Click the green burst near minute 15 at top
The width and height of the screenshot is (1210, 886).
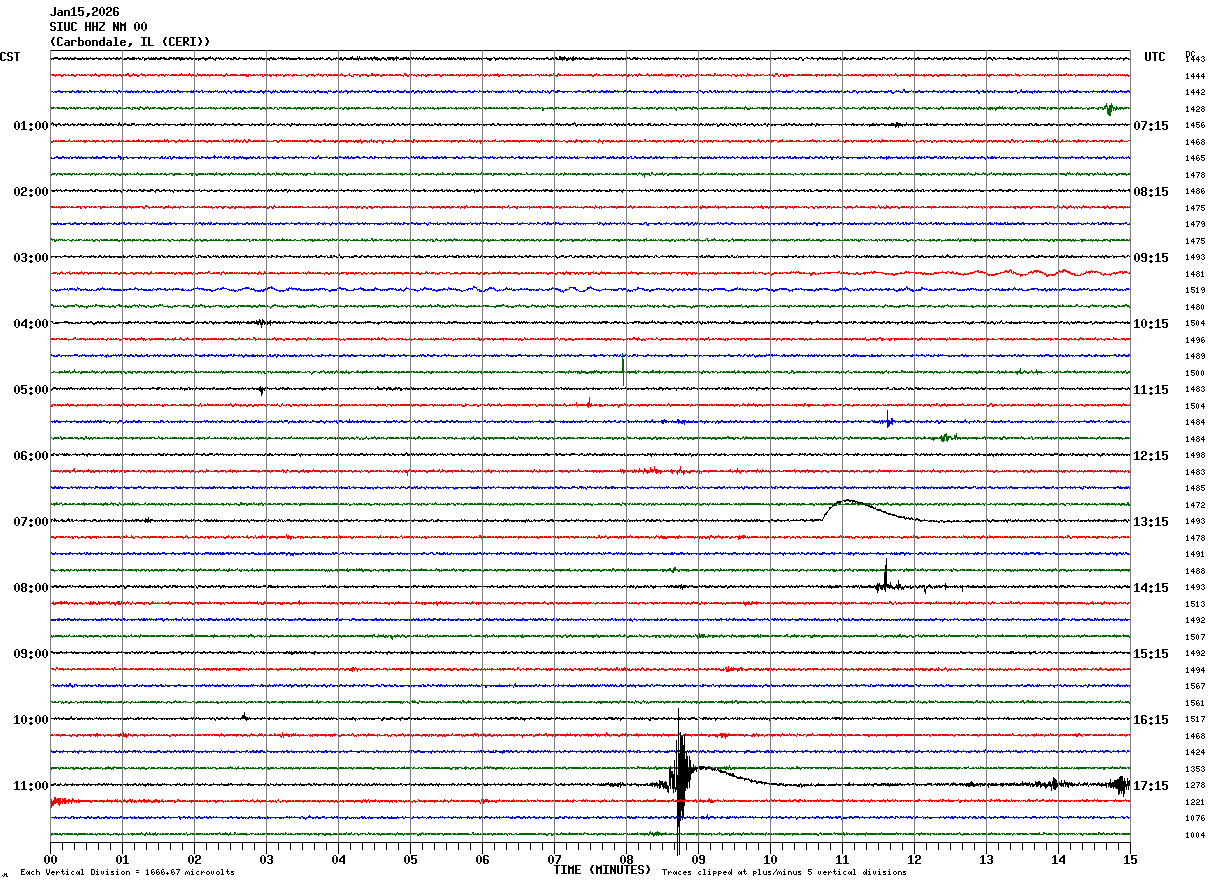point(1109,108)
